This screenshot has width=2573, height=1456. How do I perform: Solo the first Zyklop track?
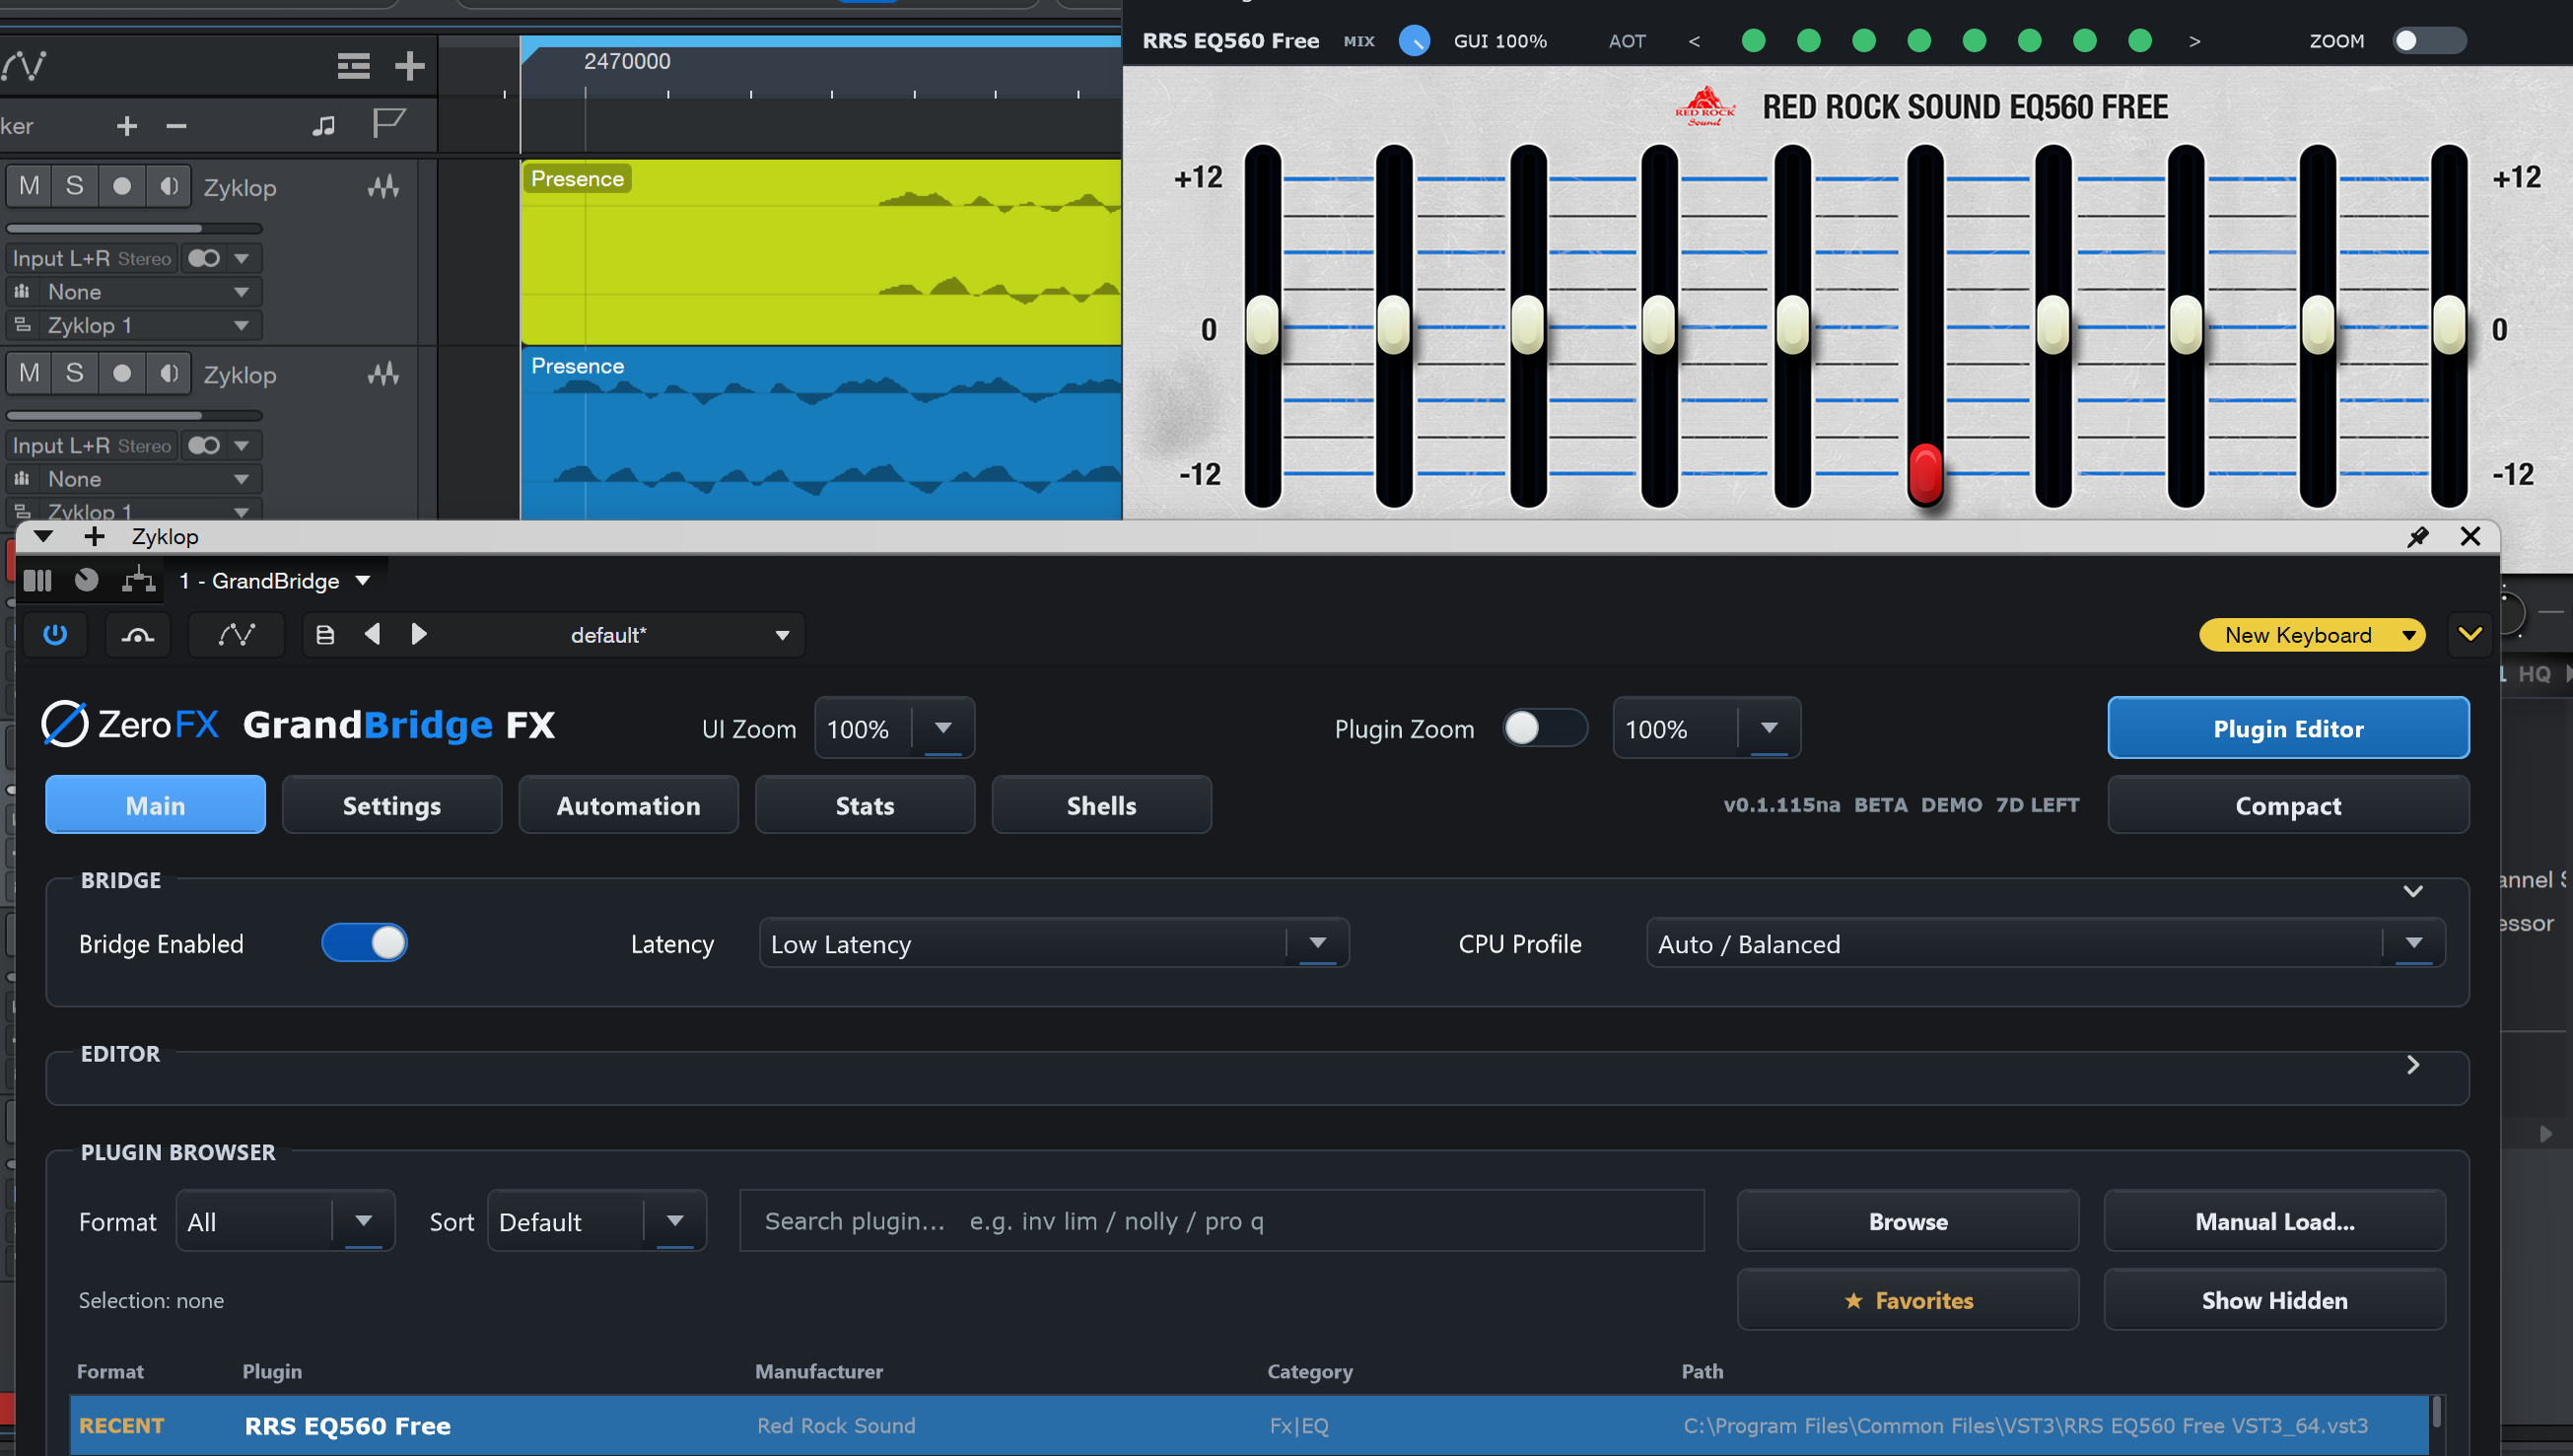click(x=75, y=186)
